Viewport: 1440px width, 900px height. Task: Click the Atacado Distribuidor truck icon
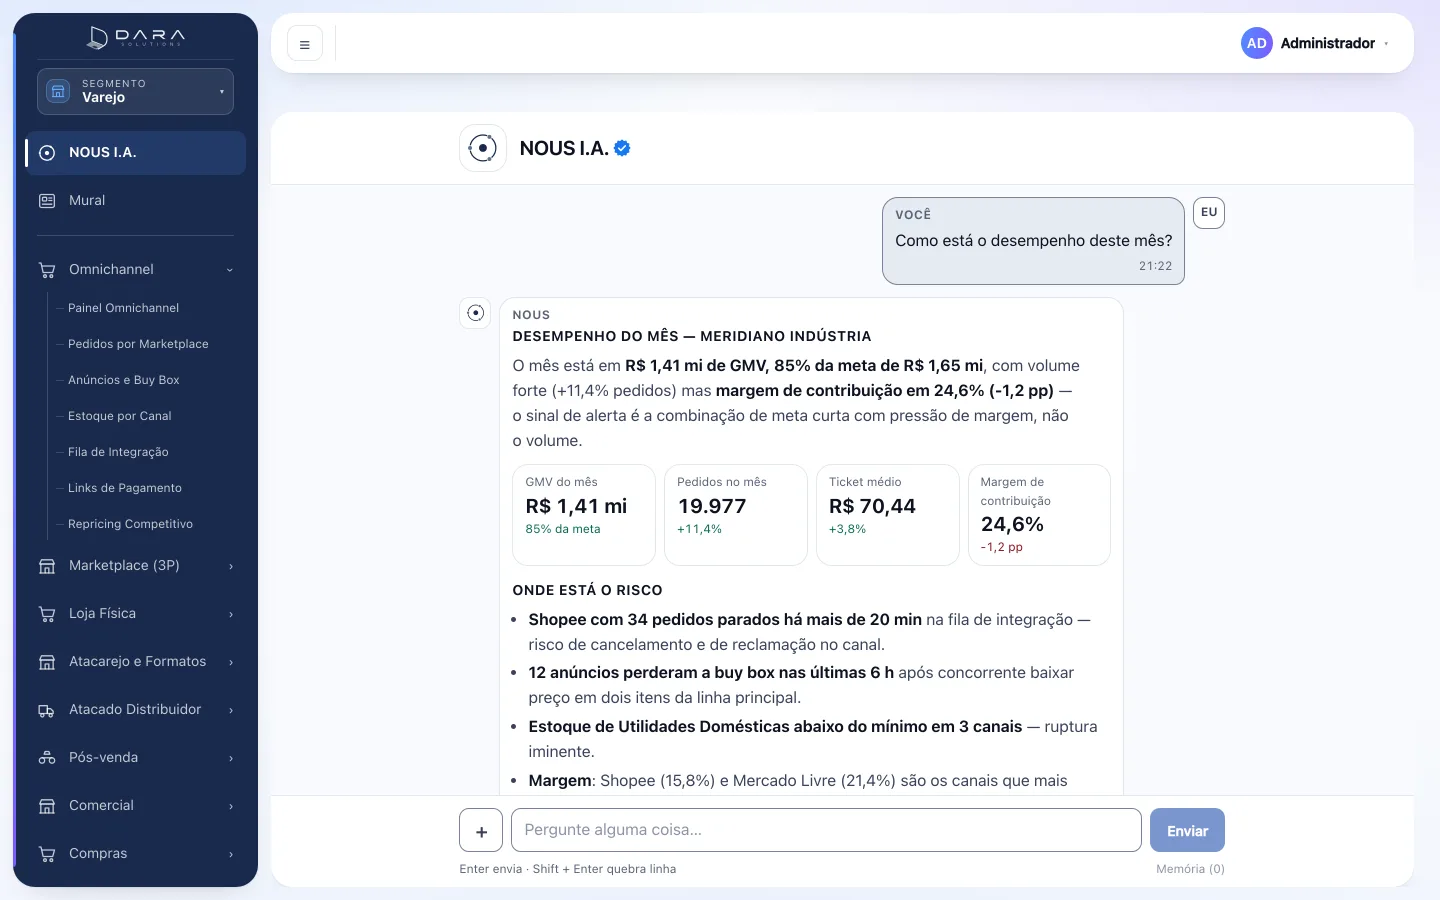pyautogui.click(x=47, y=710)
